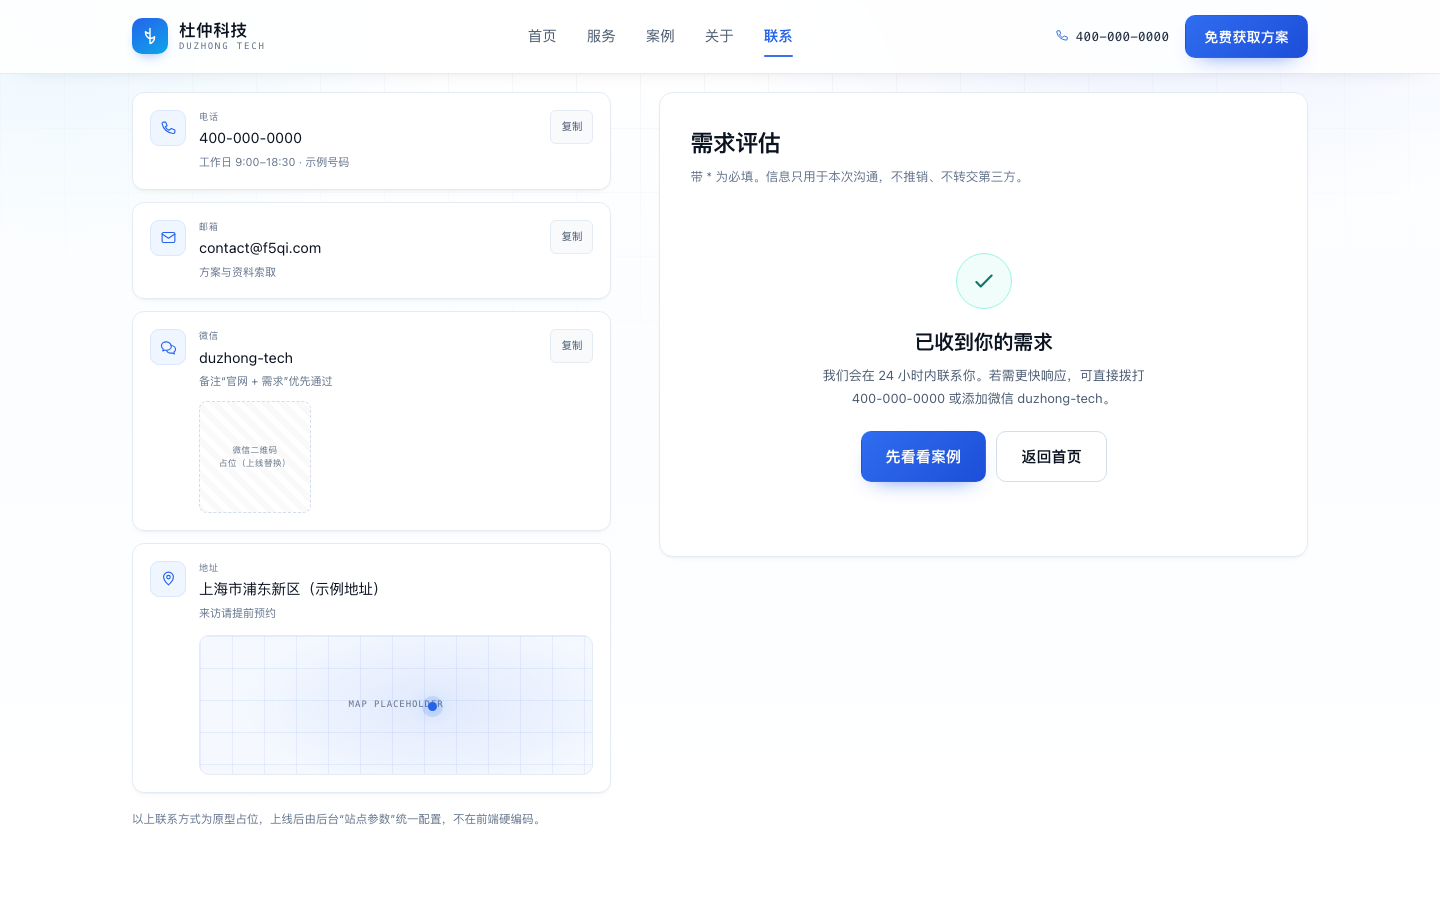Screen dimensions: 1440x900
Task: Click the footer note 以上联系方式为原型占位
Action: click(x=338, y=819)
